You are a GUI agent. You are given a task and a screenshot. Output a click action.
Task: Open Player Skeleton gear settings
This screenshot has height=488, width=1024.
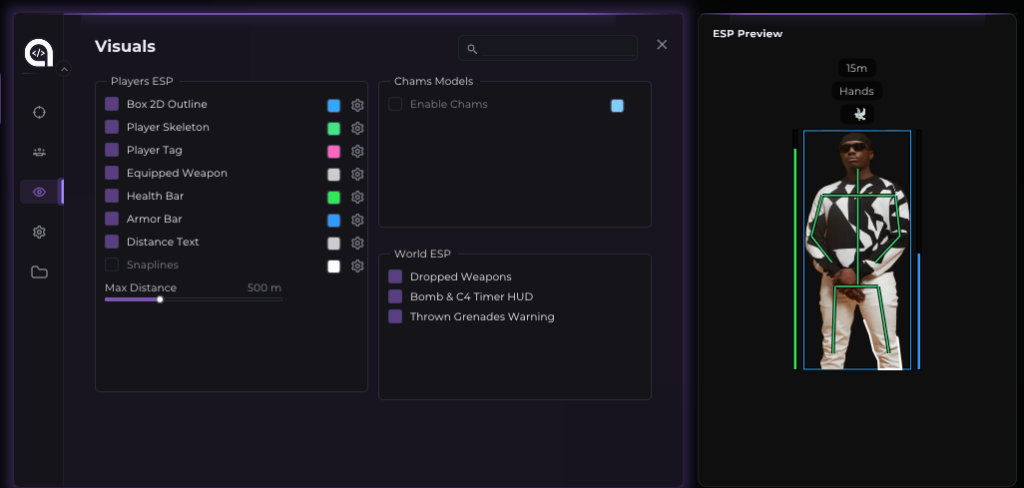[357, 128]
